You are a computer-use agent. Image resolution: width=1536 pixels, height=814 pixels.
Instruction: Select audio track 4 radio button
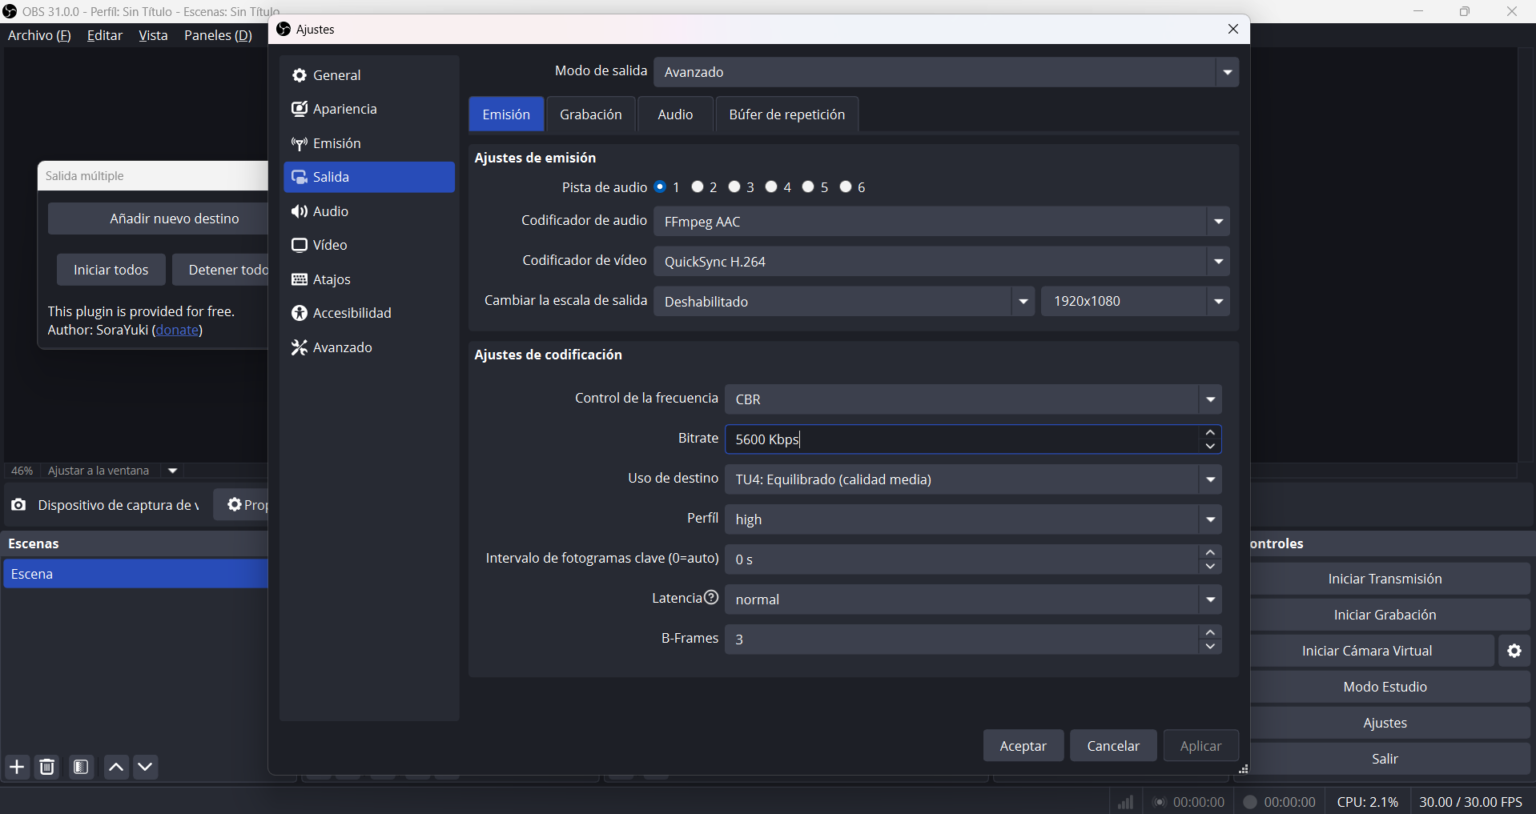[772, 187]
